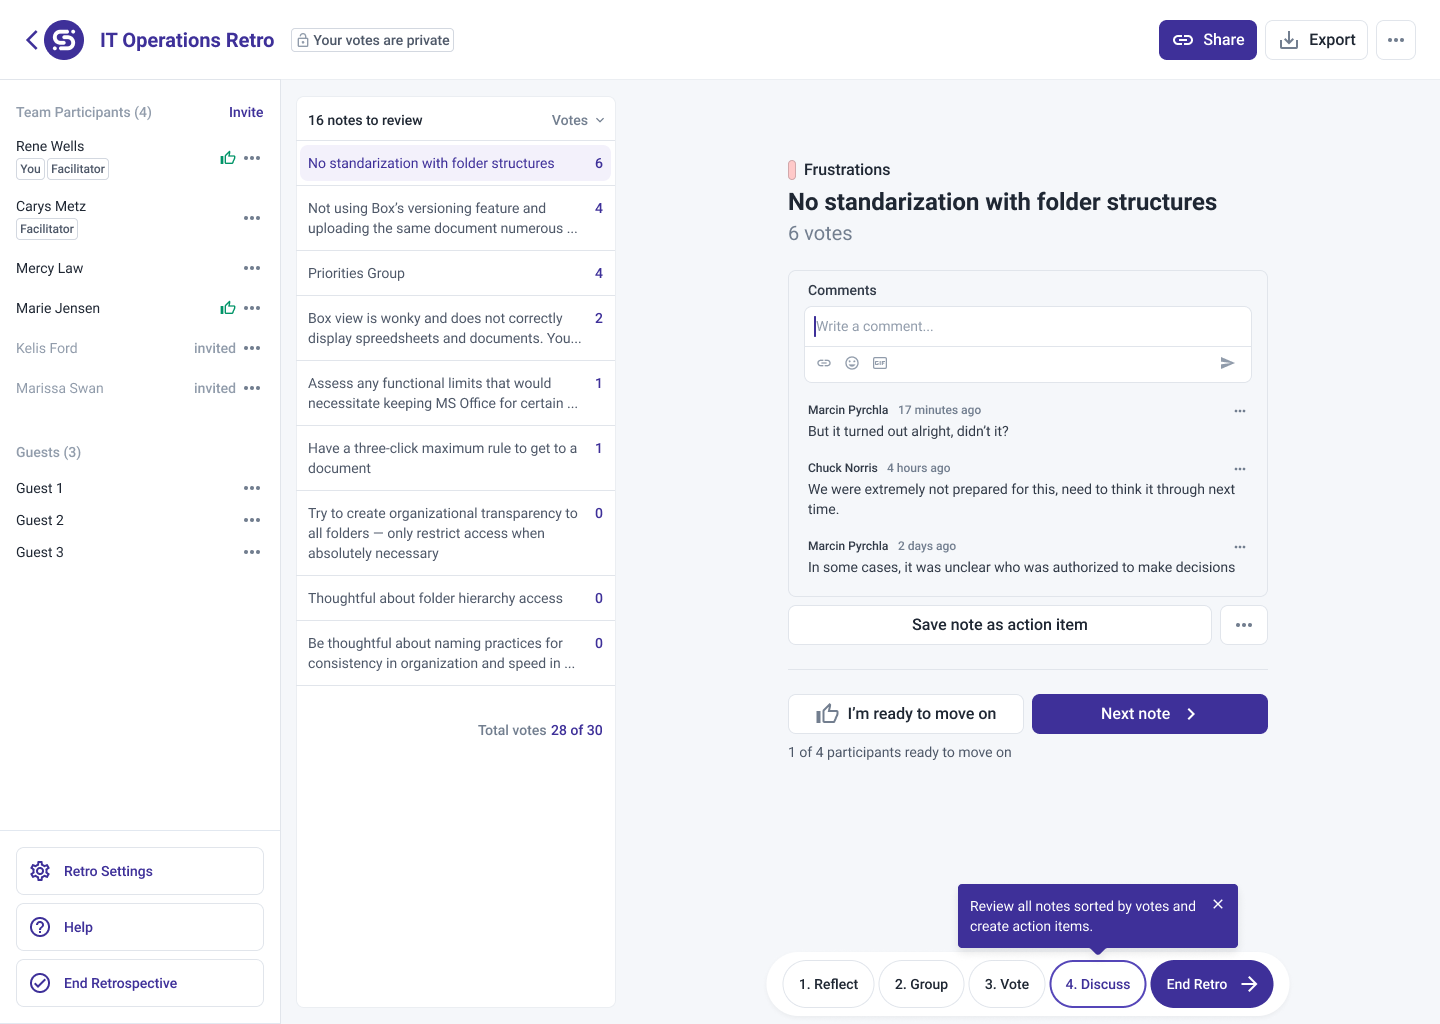Insert a link in the comment box
Image resolution: width=1440 pixels, height=1024 pixels.
point(824,363)
